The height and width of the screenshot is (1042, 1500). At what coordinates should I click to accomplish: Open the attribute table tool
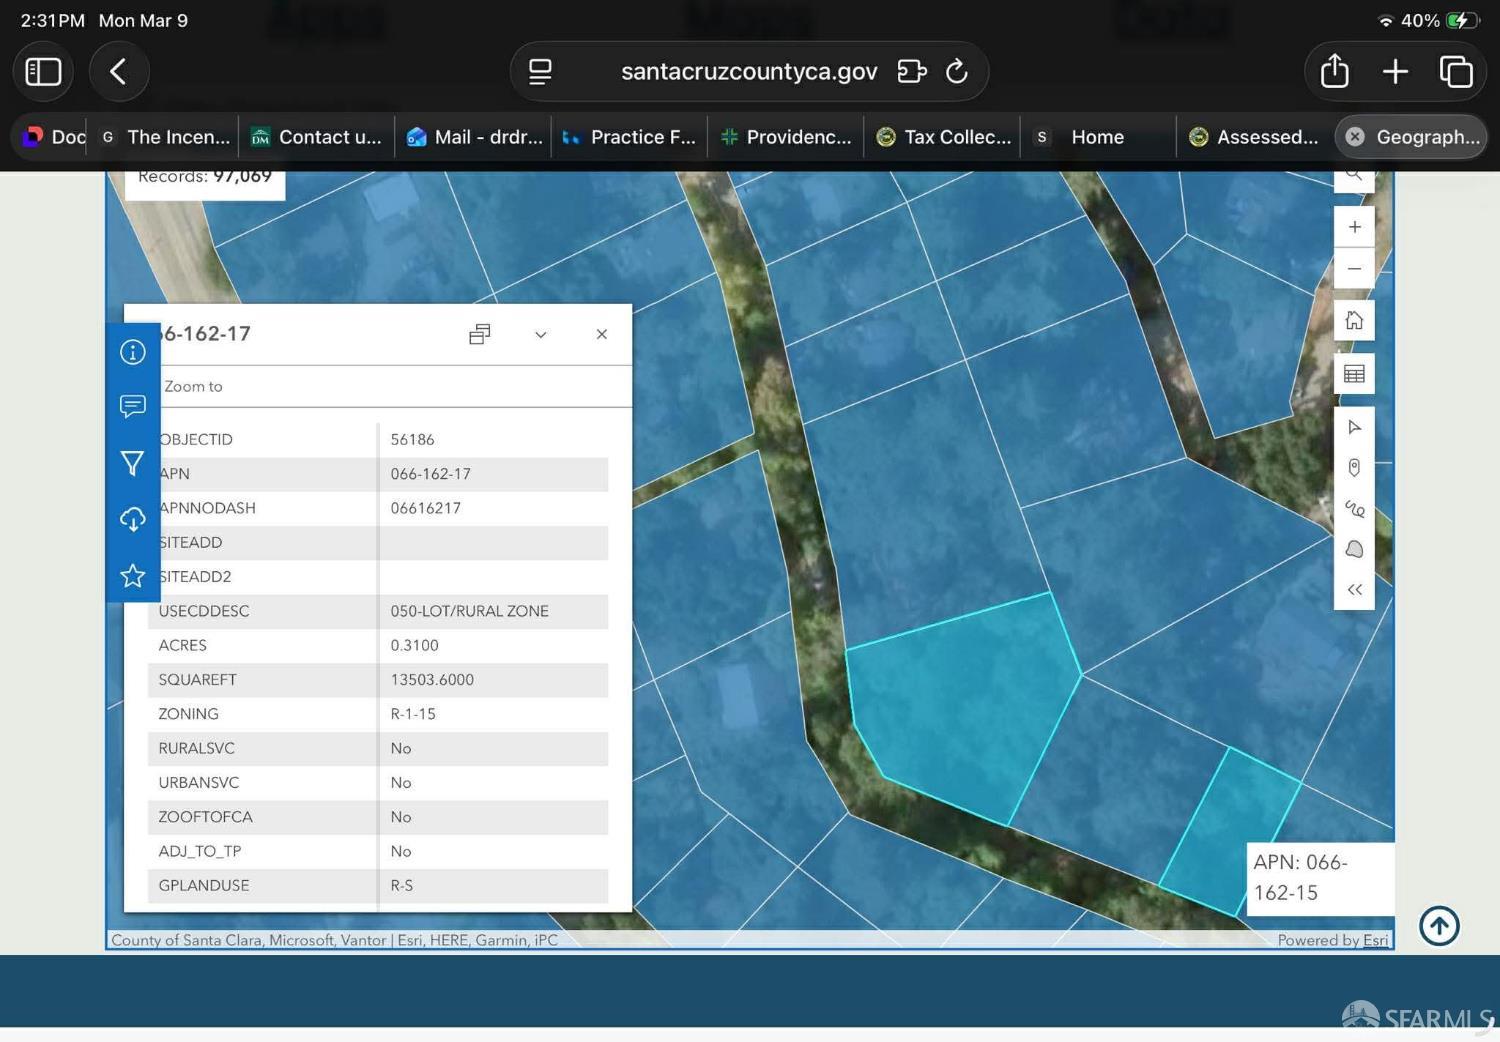coord(1354,374)
